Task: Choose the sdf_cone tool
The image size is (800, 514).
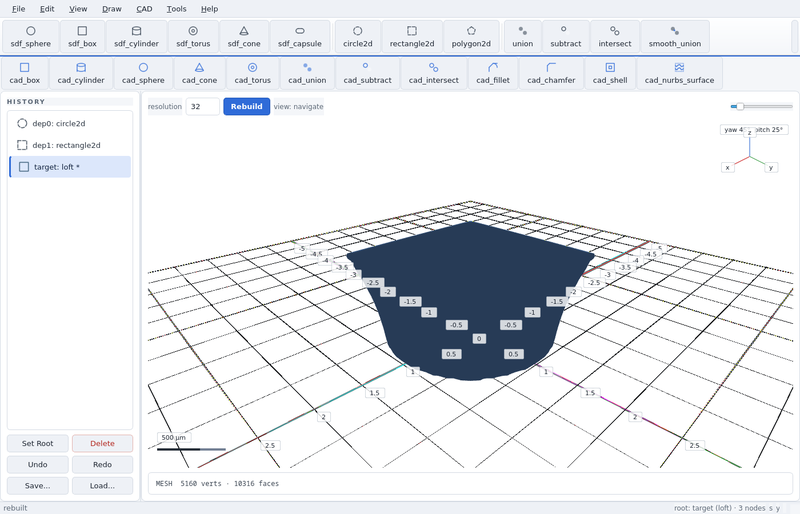Action: [244, 37]
